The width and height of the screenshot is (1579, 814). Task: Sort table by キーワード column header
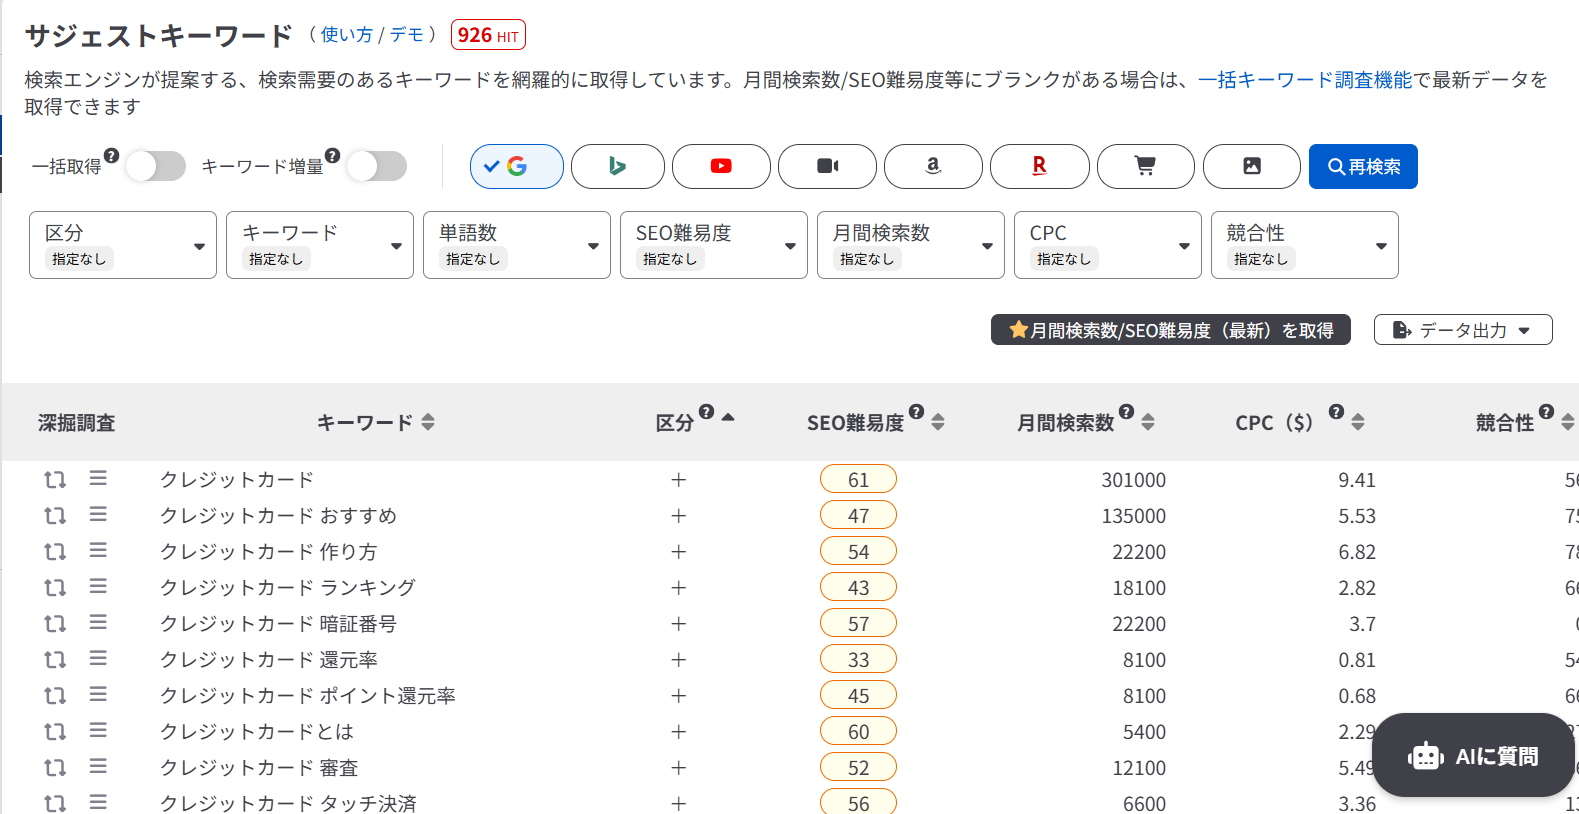375,423
